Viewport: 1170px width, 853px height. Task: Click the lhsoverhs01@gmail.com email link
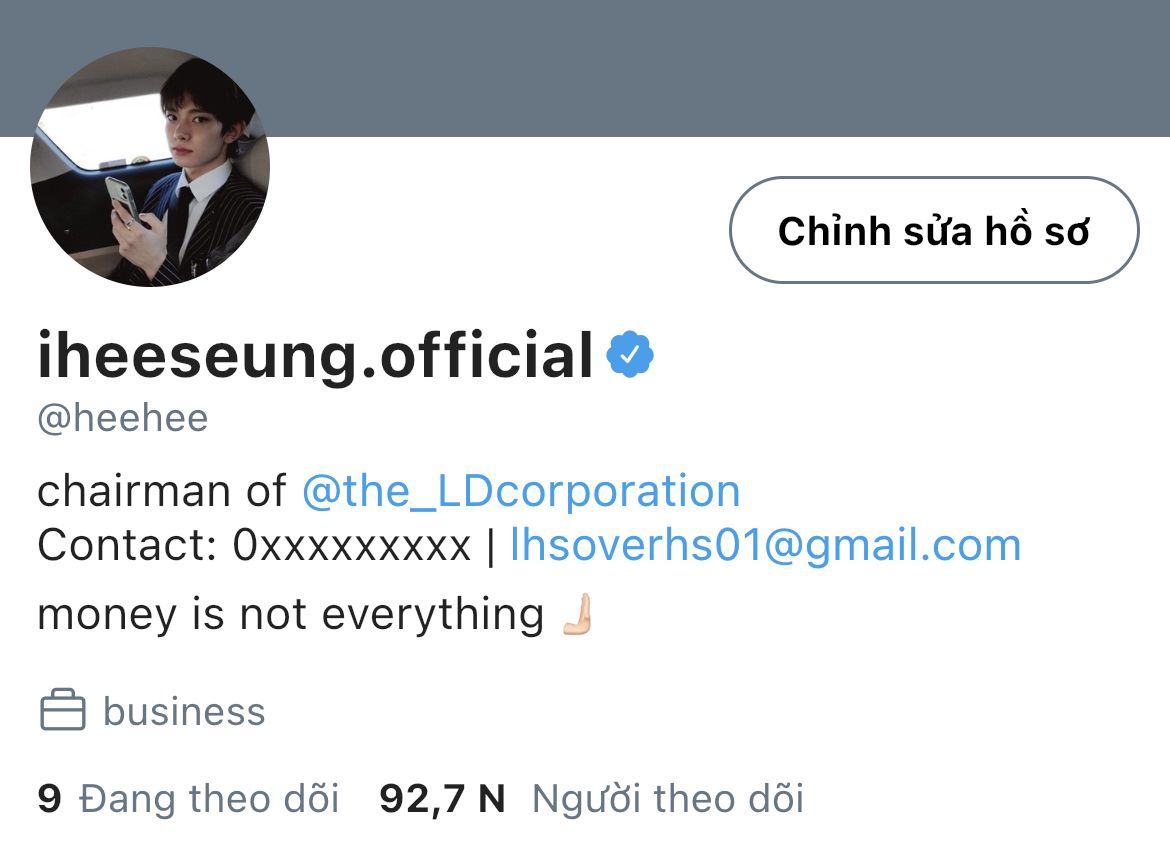(x=766, y=545)
